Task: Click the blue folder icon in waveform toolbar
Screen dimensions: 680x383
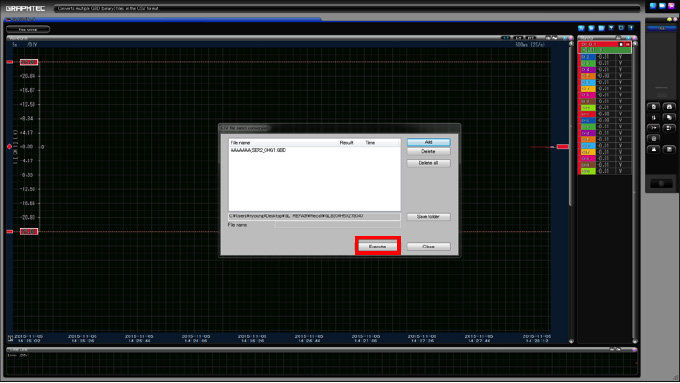Action: (601, 28)
